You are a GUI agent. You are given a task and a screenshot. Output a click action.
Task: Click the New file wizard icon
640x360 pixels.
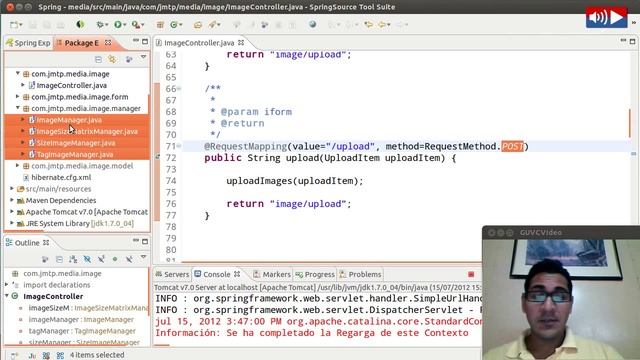[x=13, y=25]
